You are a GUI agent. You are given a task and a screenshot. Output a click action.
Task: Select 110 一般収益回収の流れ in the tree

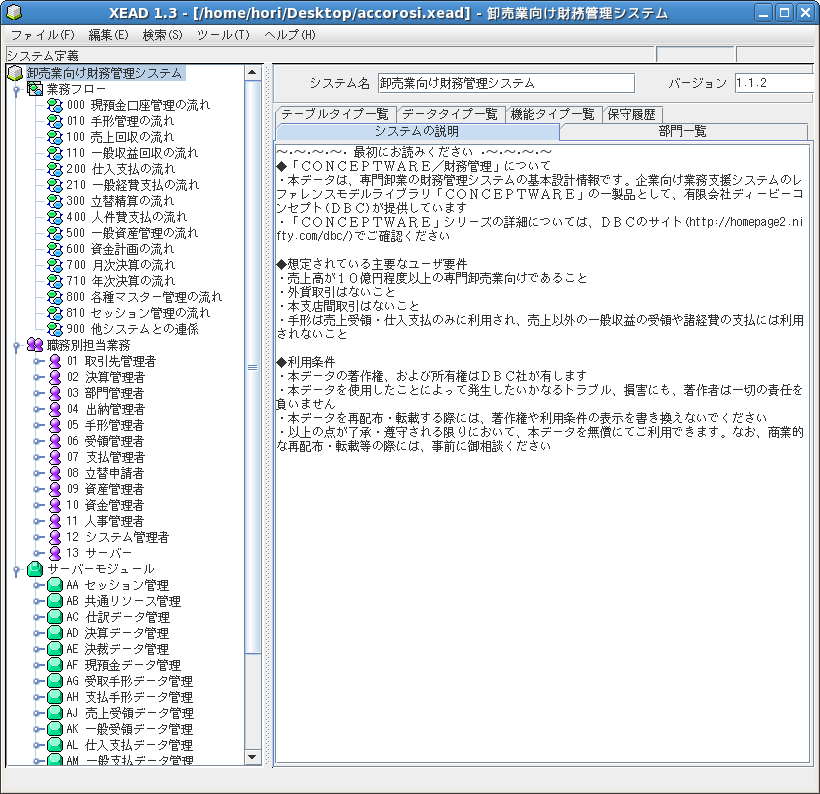coord(132,153)
